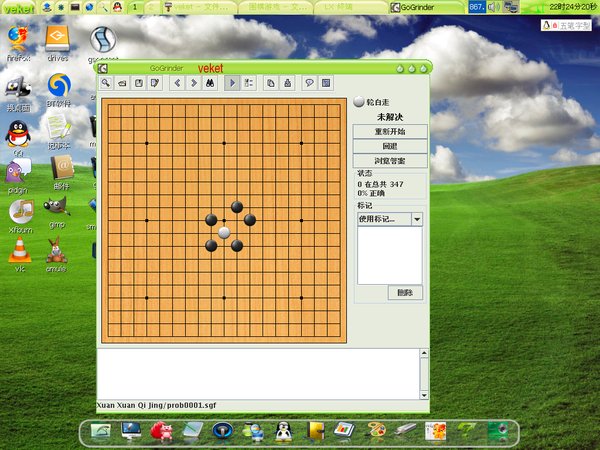Click the pink pig dock icon

[x=161, y=431]
